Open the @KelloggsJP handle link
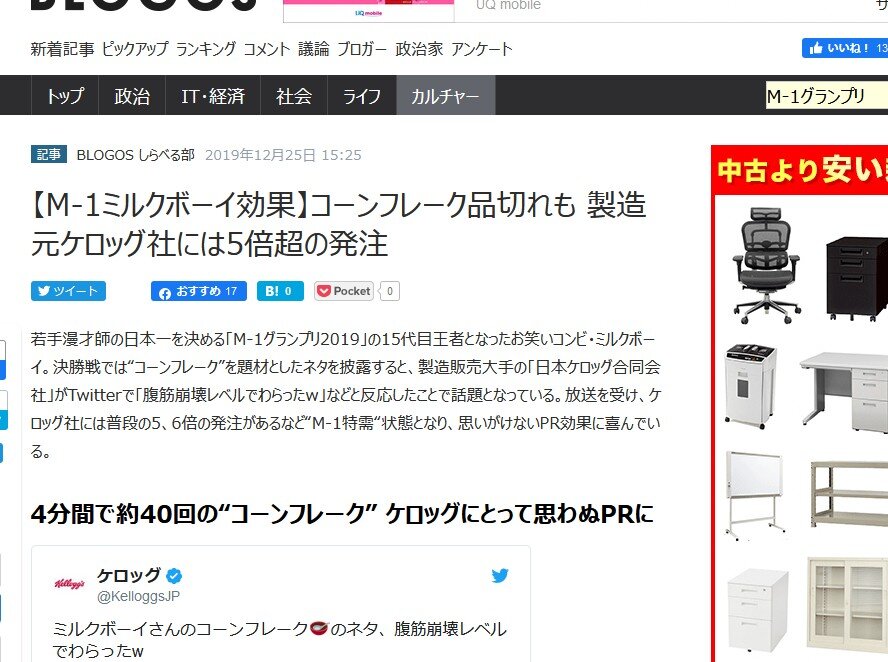The height and width of the screenshot is (662, 888). [138, 596]
